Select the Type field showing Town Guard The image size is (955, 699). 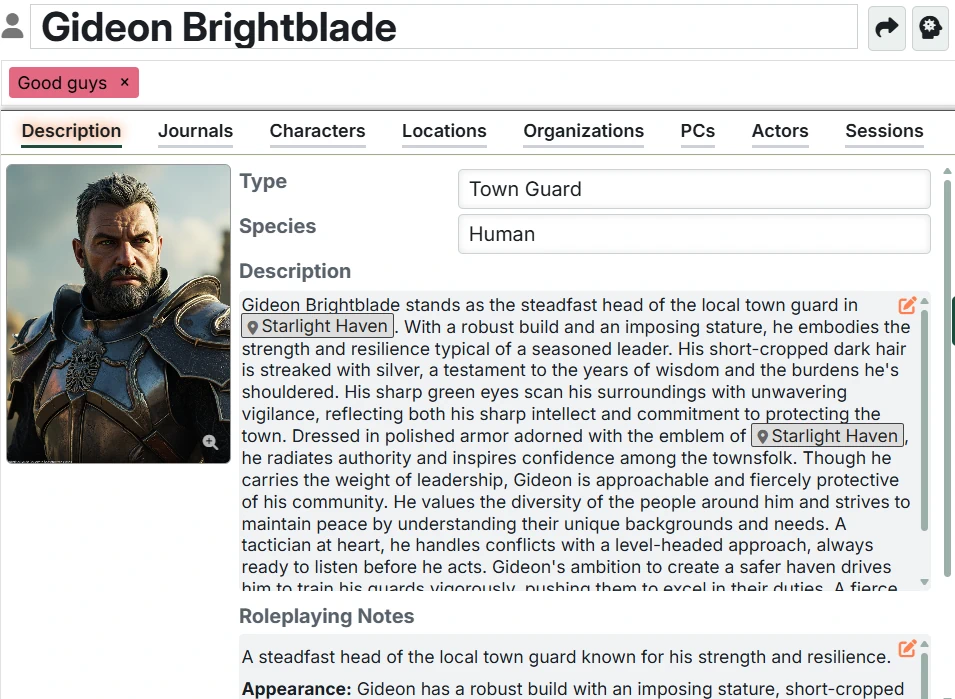[693, 189]
